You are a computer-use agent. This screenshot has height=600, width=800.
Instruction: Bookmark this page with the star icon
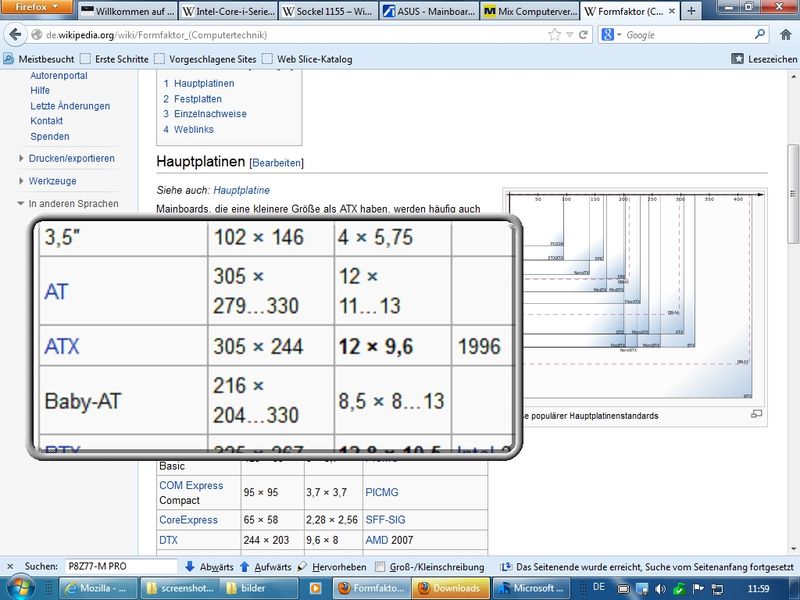[554, 34]
